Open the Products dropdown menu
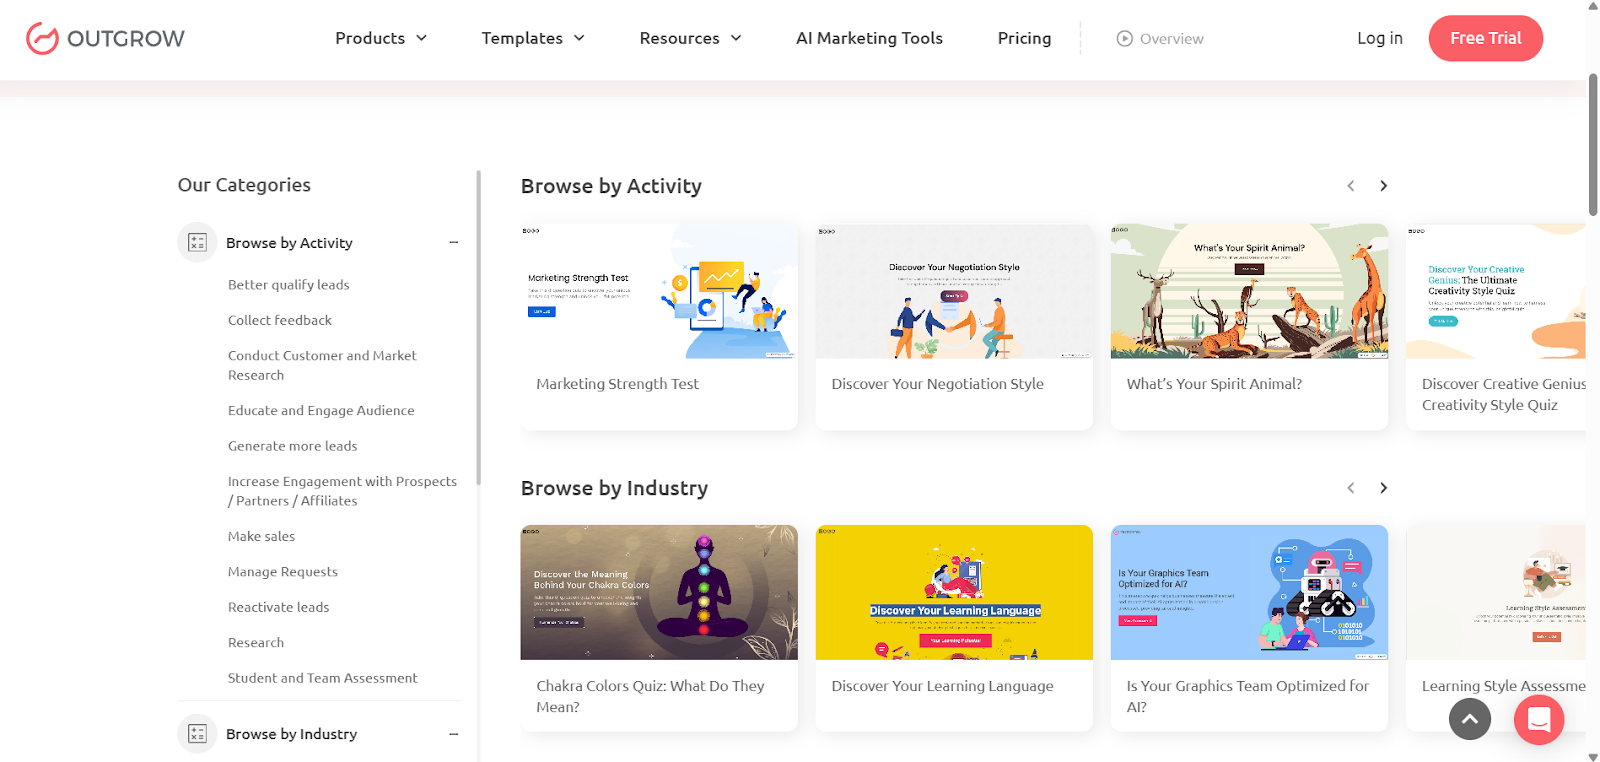The width and height of the screenshot is (1600, 762). tap(380, 38)
